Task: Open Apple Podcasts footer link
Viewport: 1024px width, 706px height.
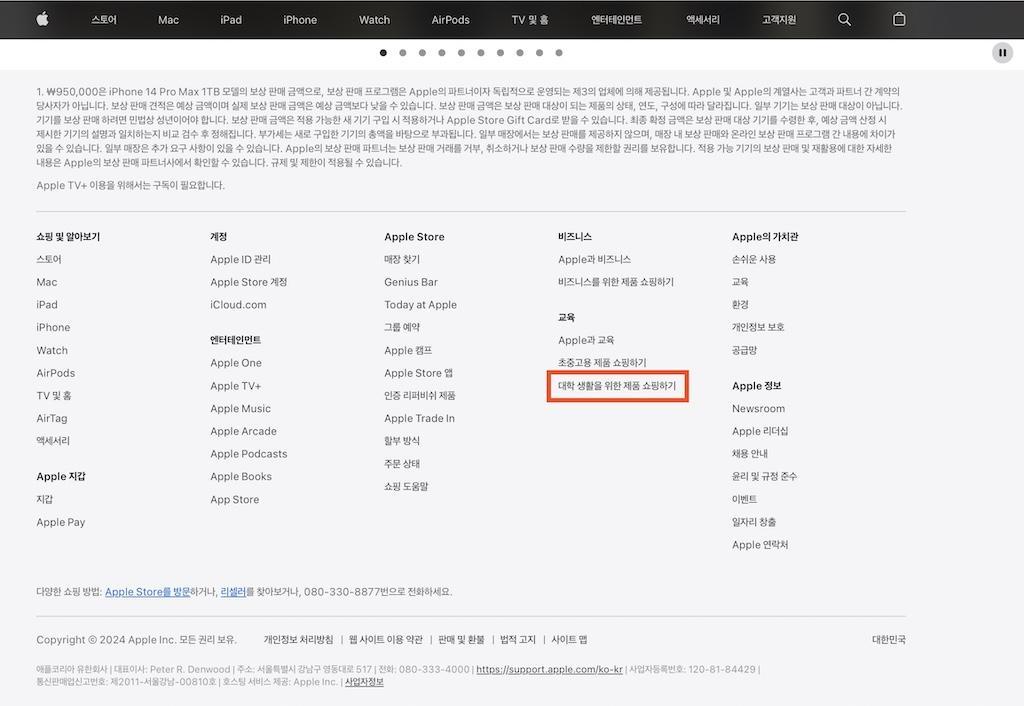Action: (x=249, y=454)
